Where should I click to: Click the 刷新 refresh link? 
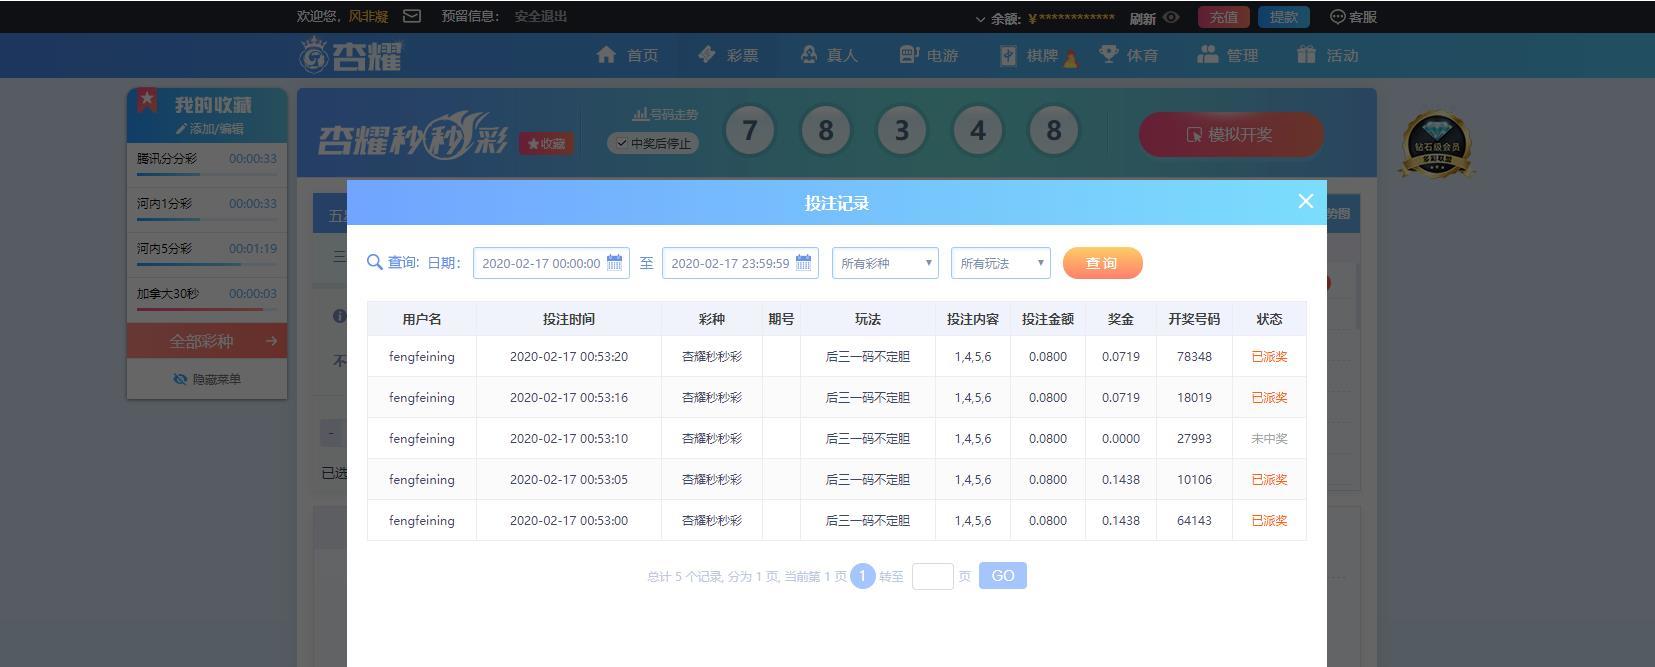pos(1142,18)
